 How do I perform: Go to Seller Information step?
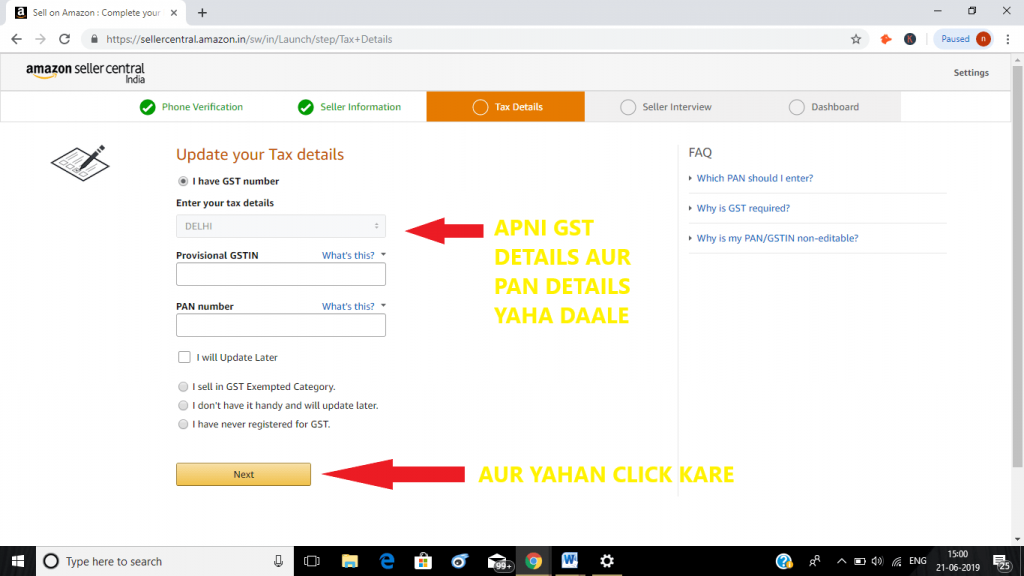point(349,107)
